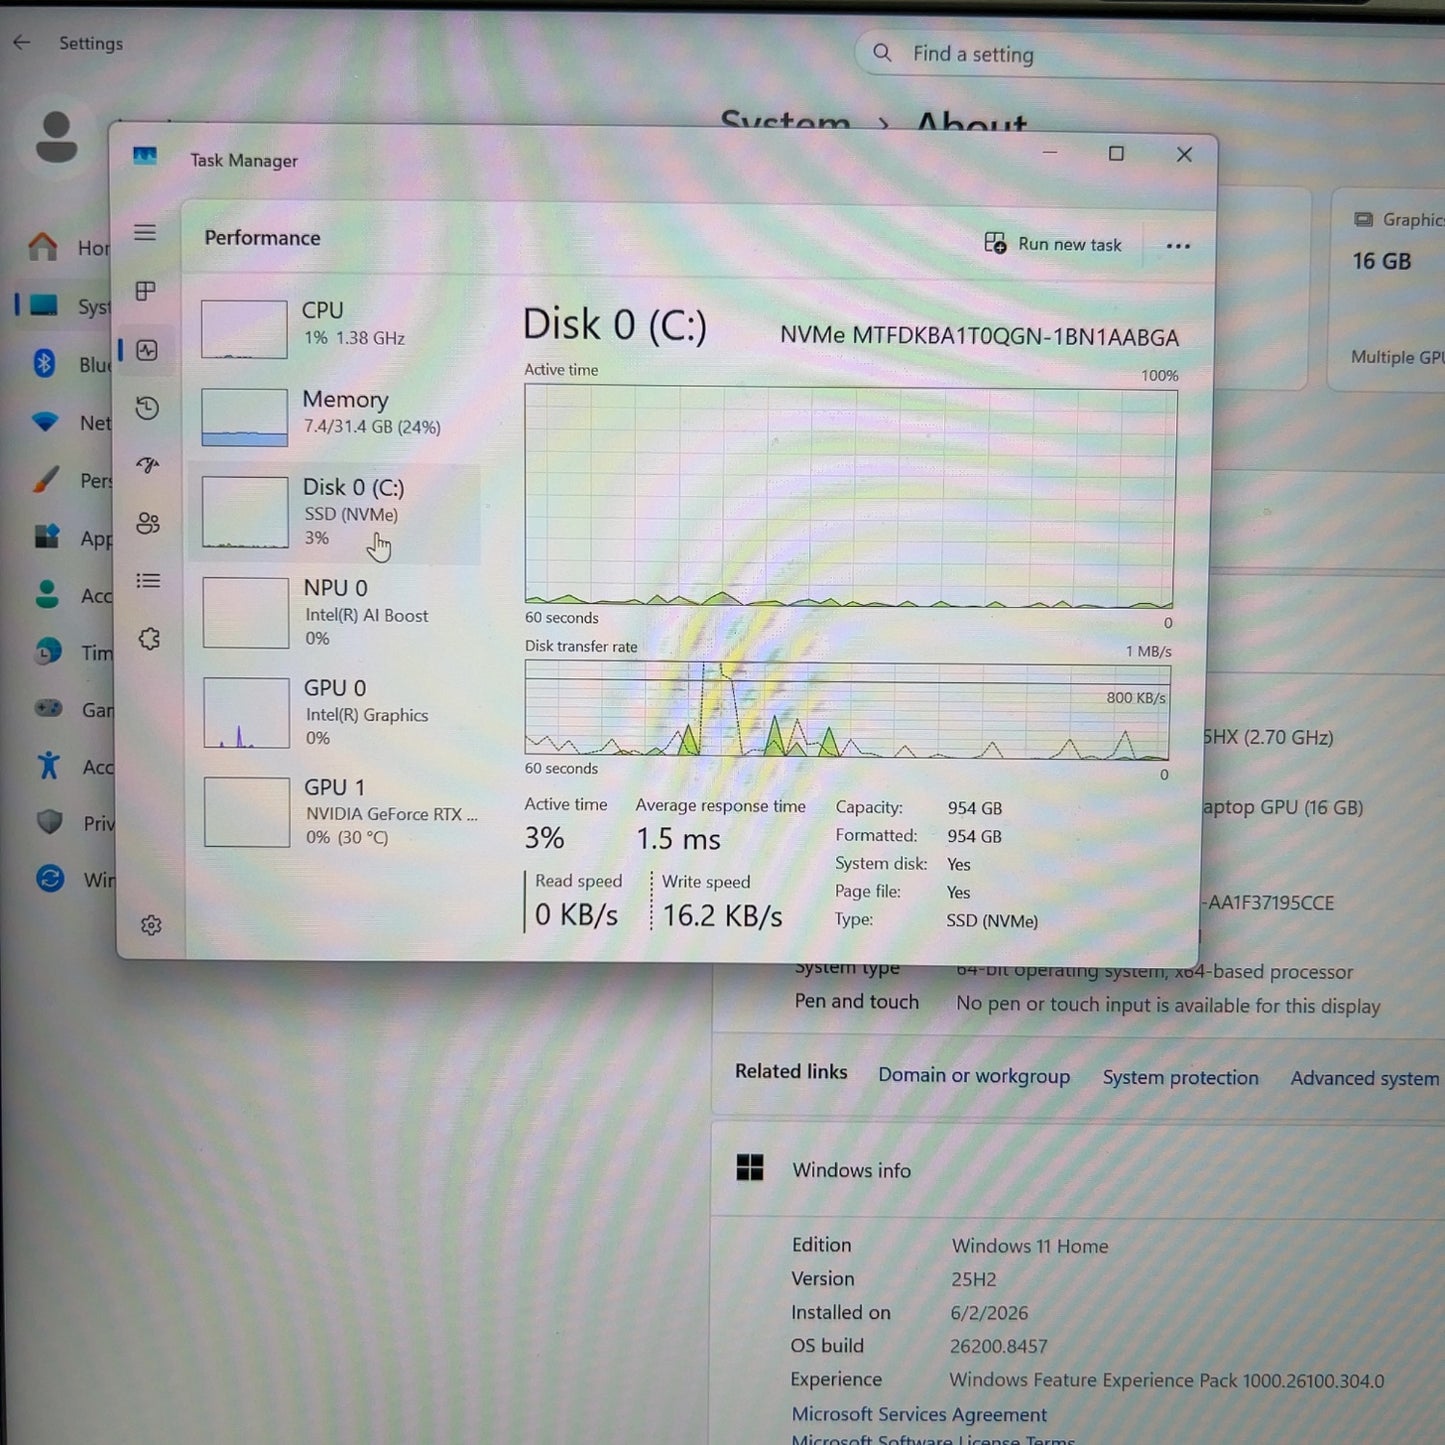This screenshot has width=1445, height=1445.
Task: Click the 1.5 ms average response time
Action: click(678, 838)
